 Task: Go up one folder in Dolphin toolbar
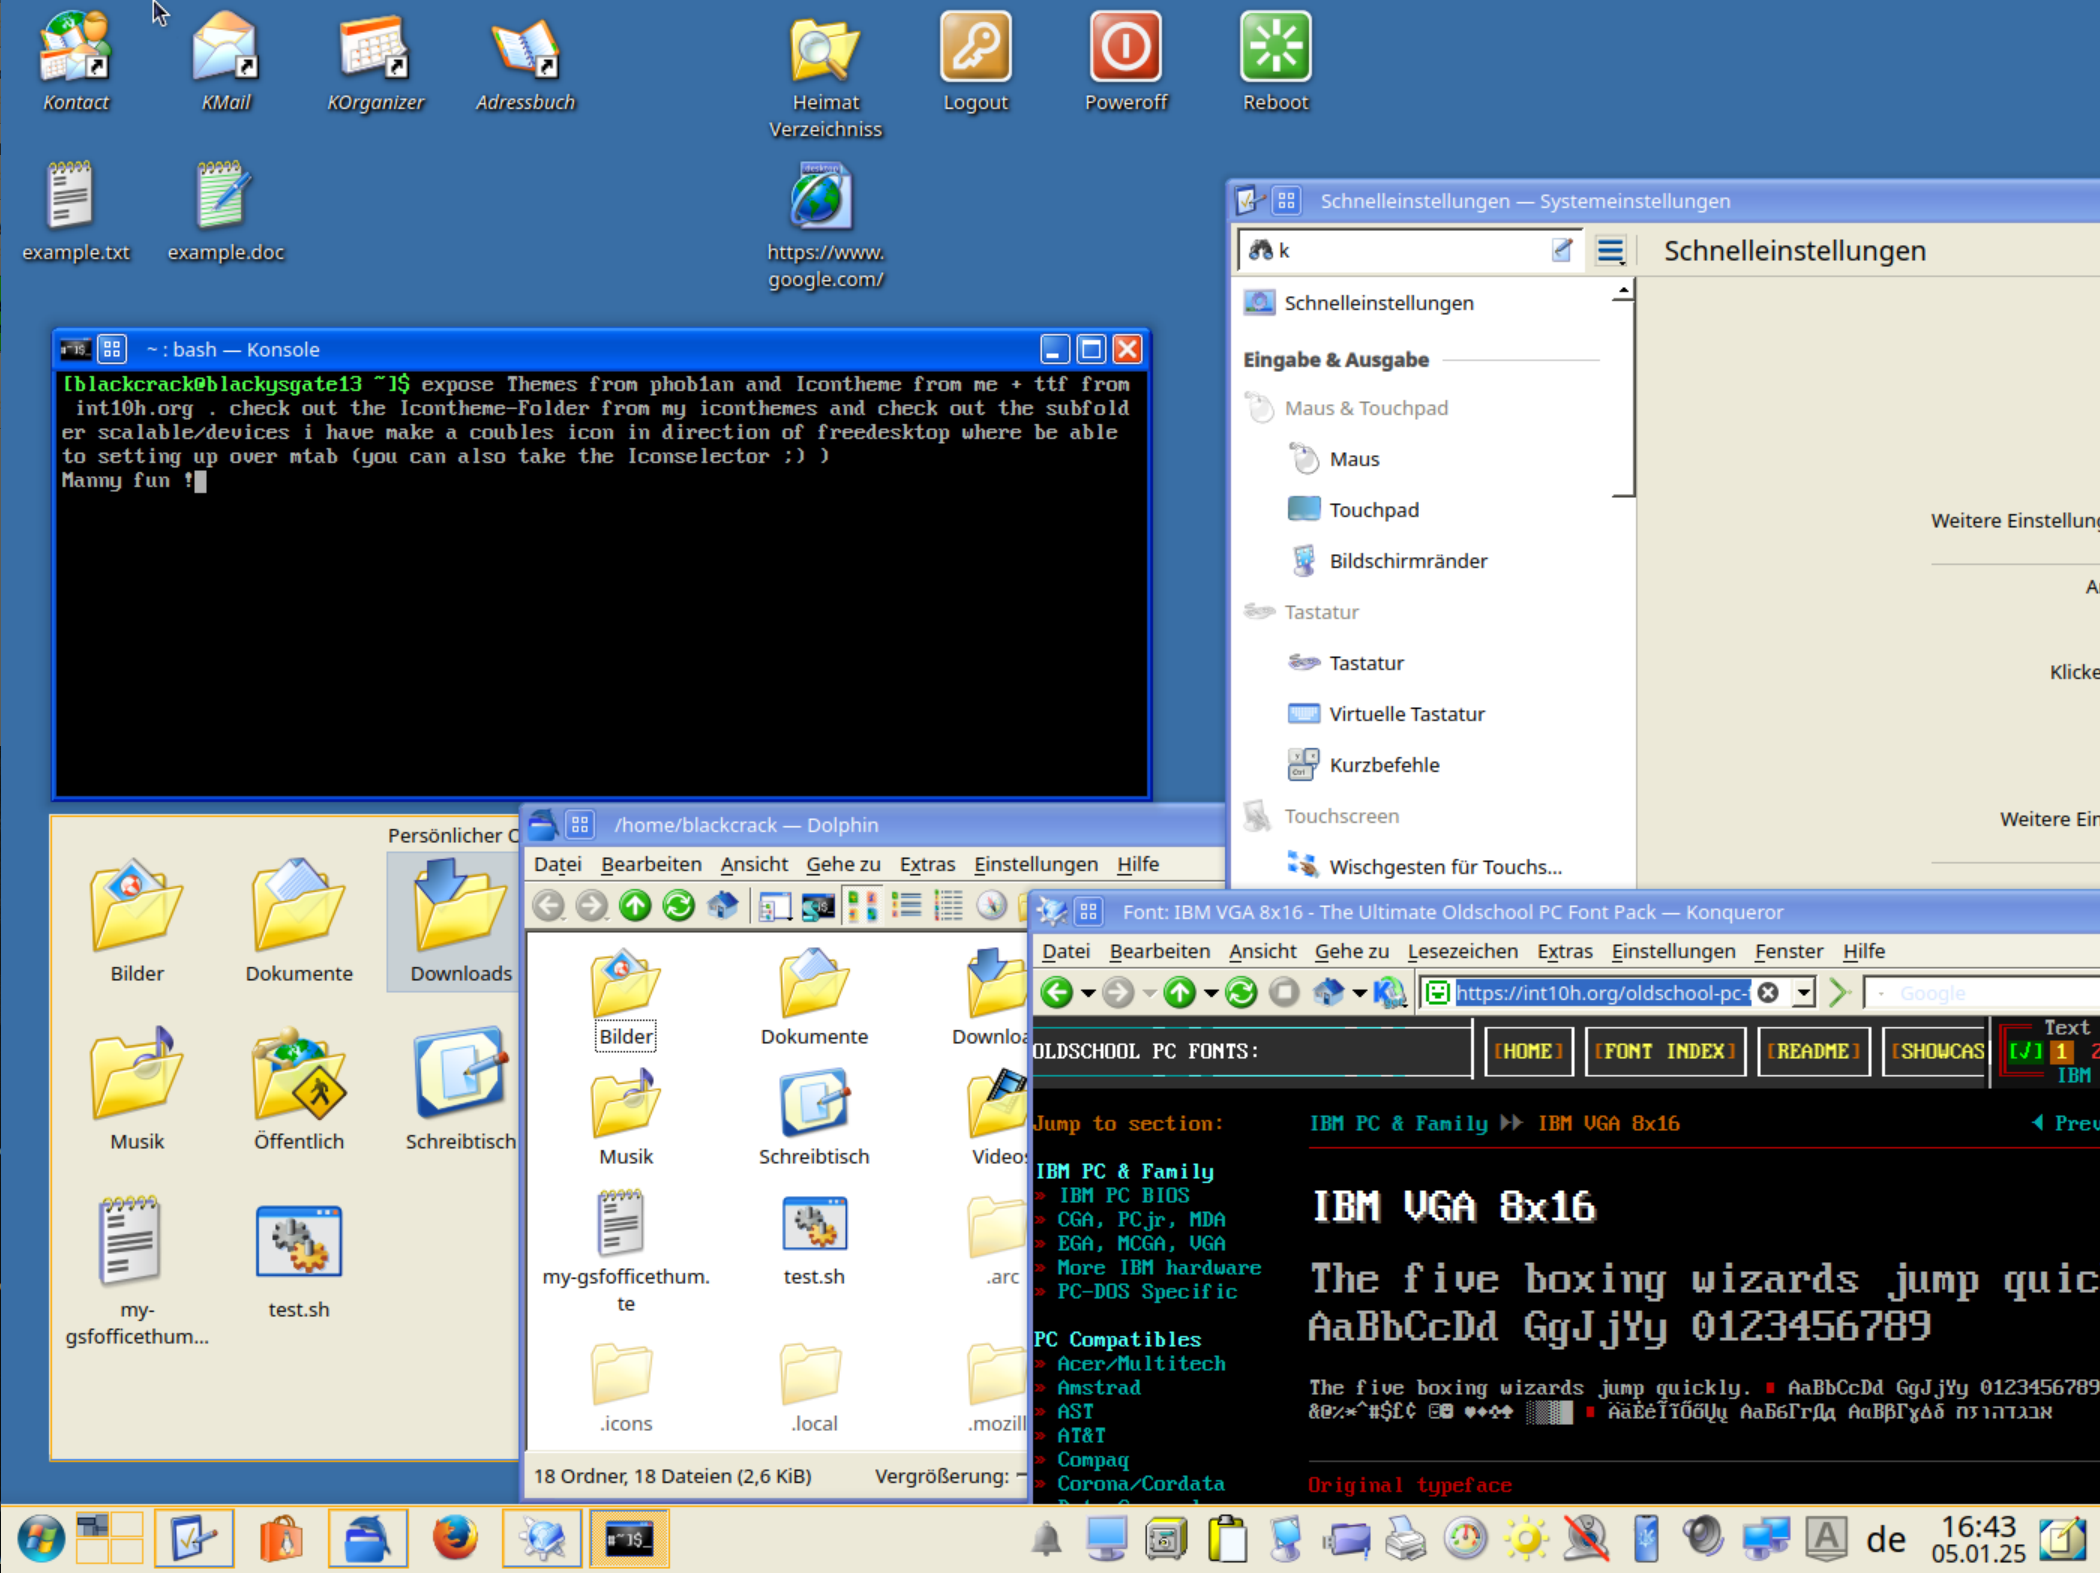click(x=635, y=906)
